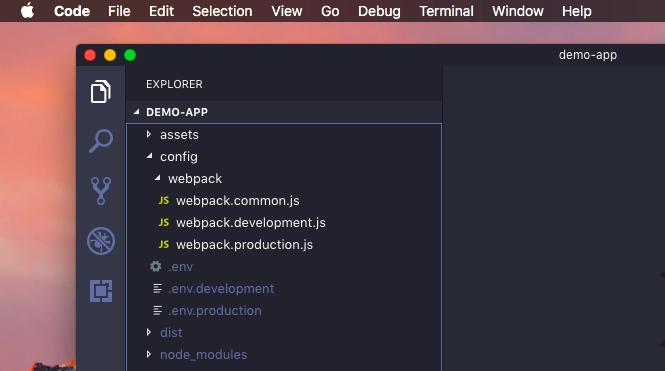Click the JS icon beside webpack.development.js

164,223
